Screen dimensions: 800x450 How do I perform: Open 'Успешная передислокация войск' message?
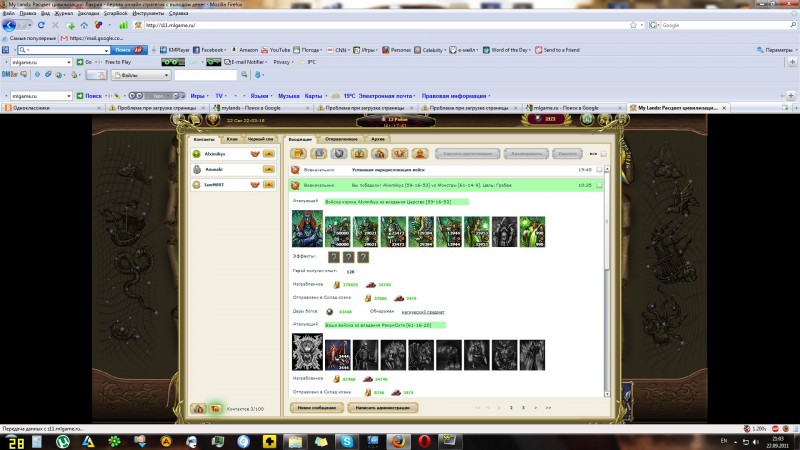click(x=388, y=170)
